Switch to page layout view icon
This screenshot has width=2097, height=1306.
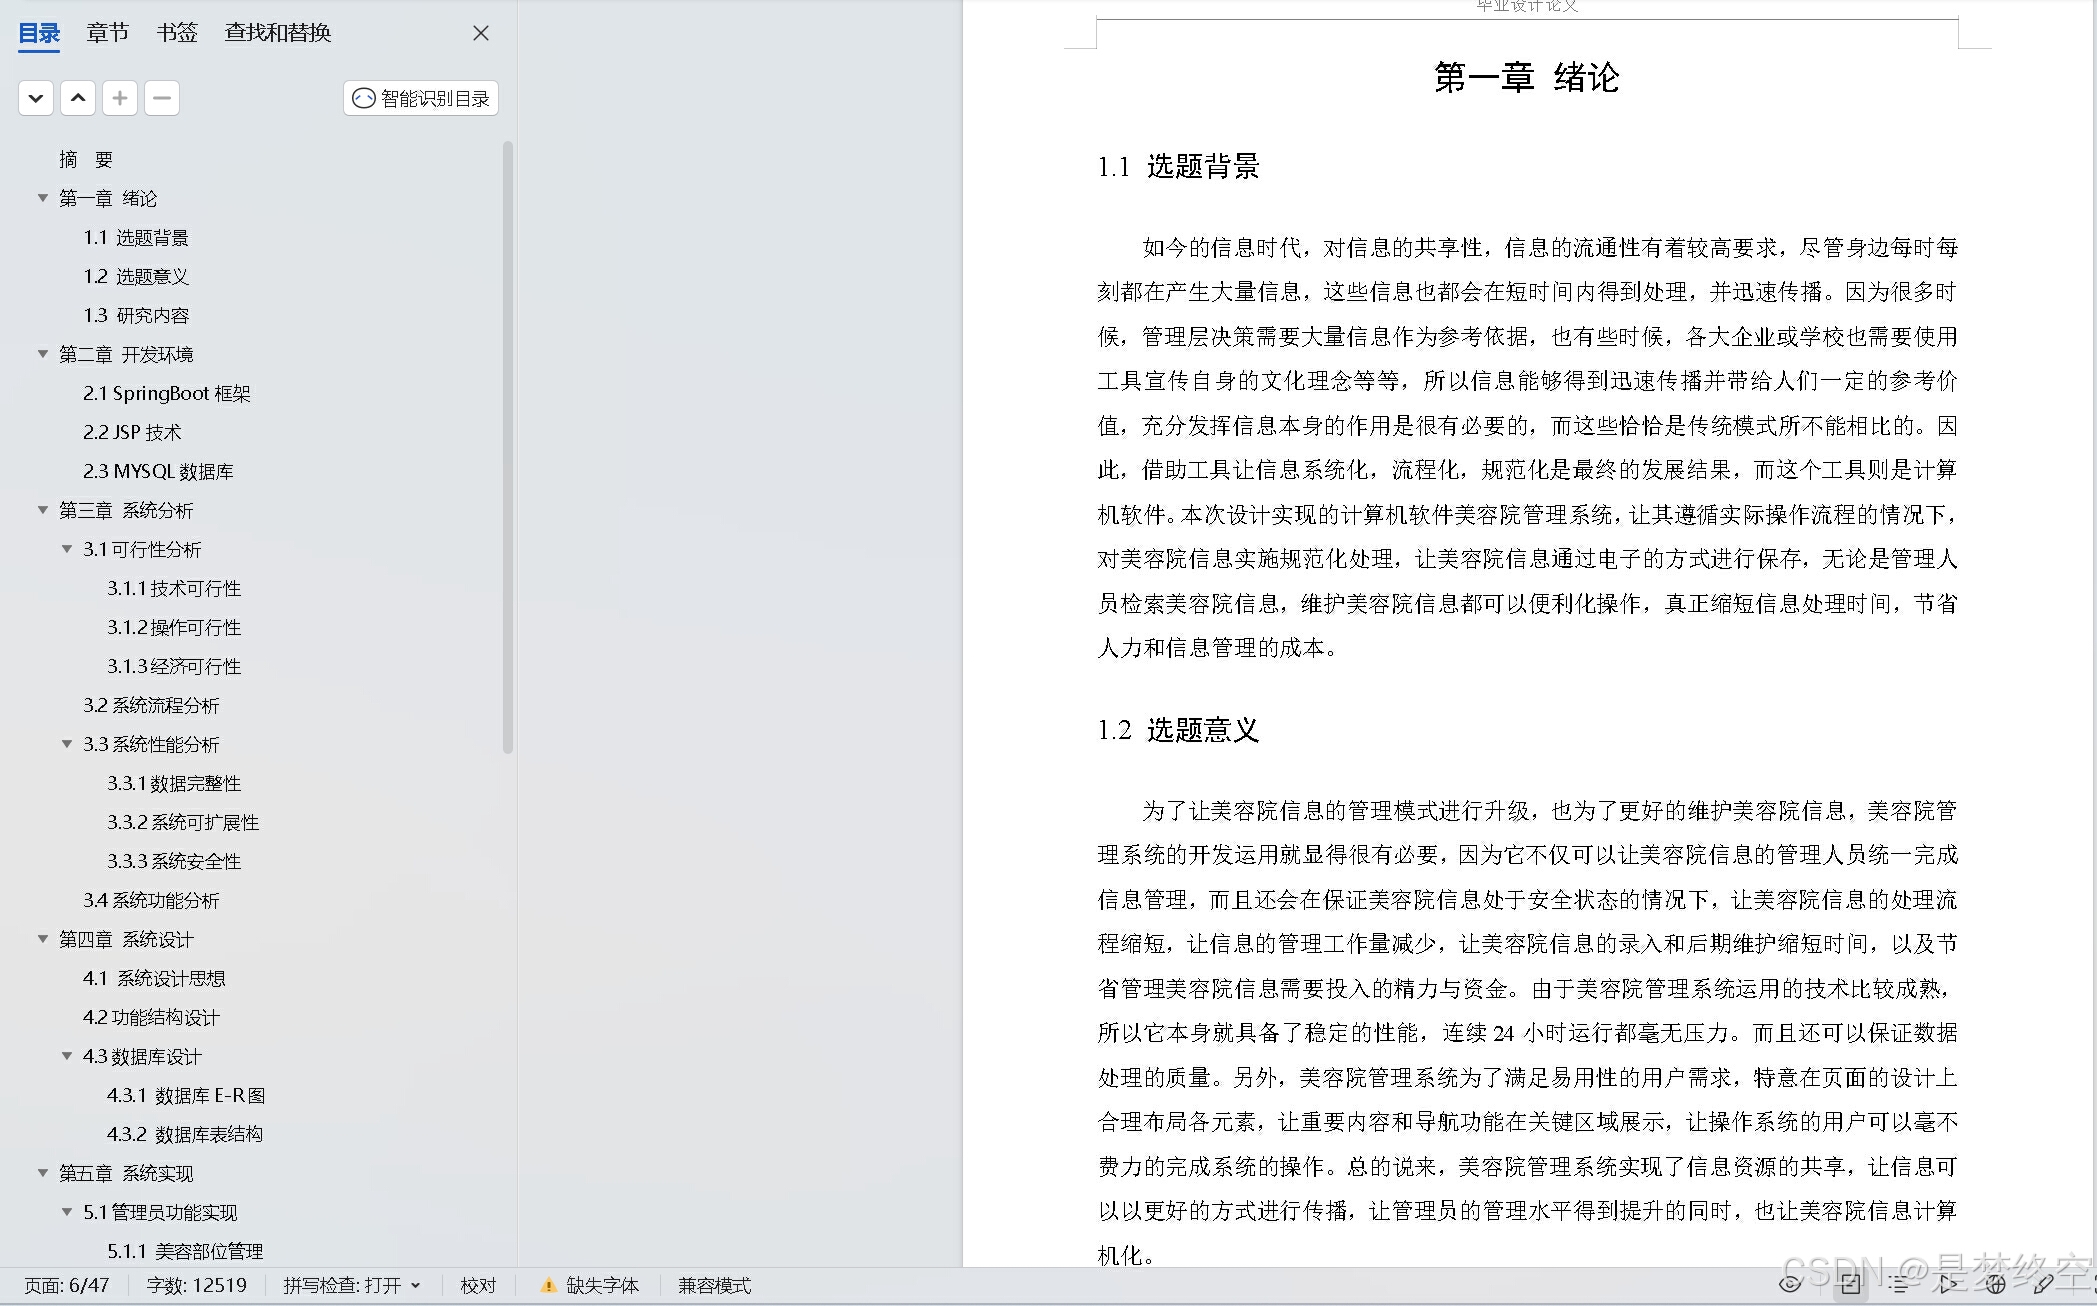coord(1850,1284)
